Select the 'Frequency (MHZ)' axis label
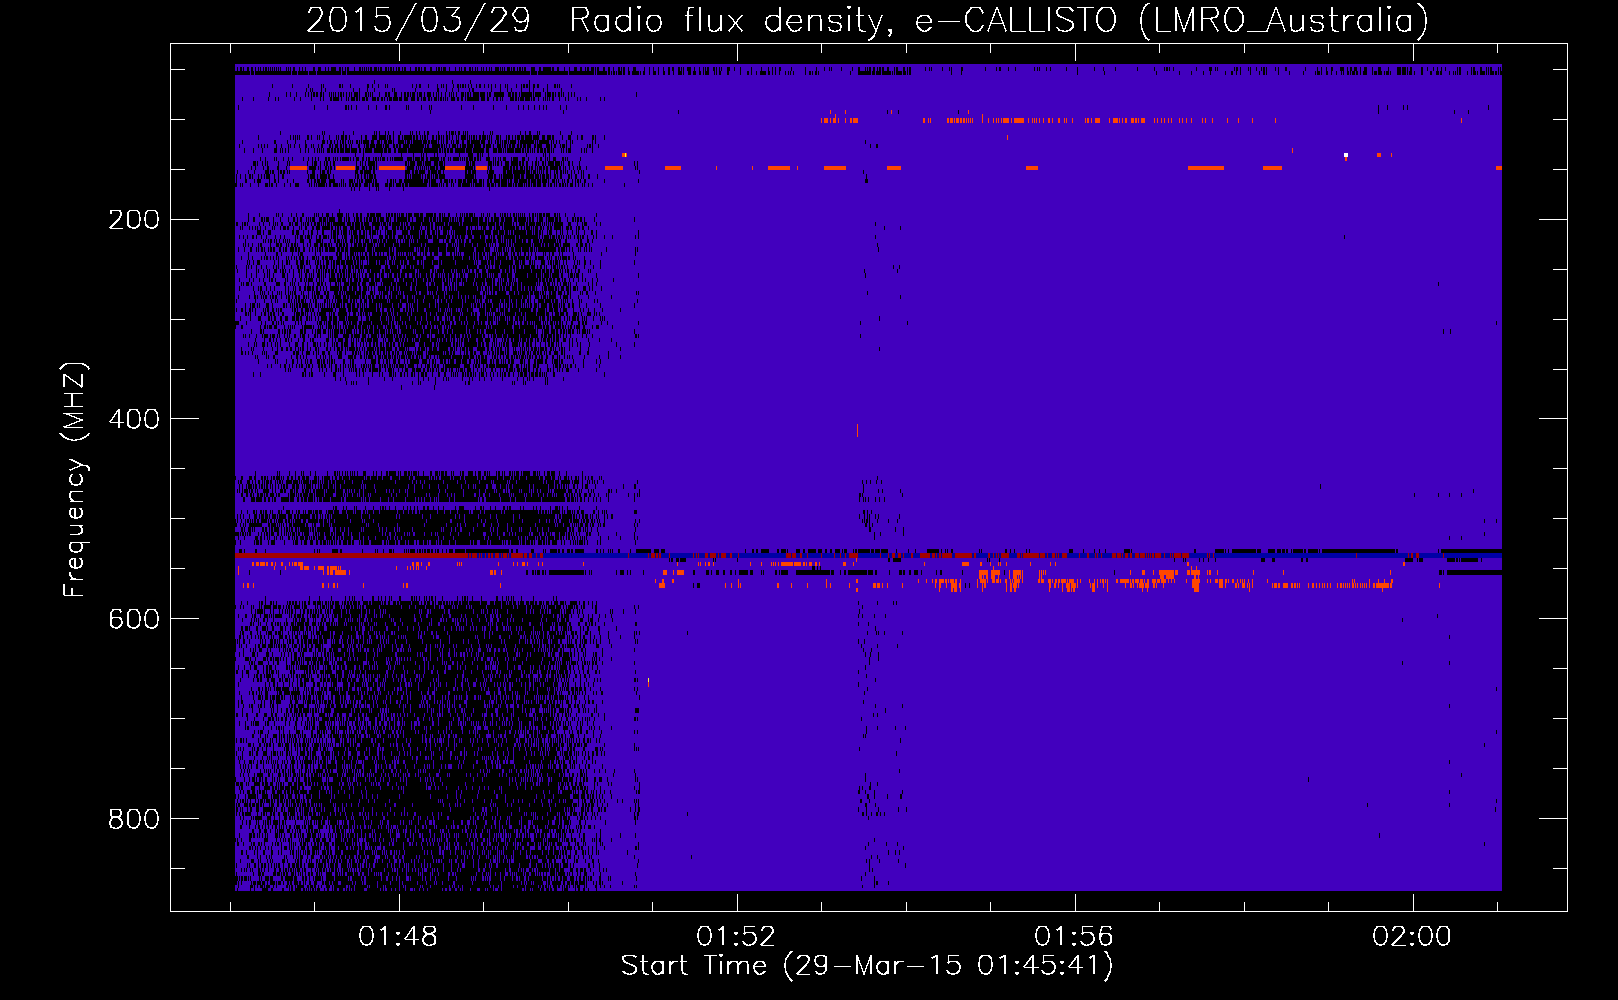Viewport: 1618px width, 1000px height. [75, 480]
